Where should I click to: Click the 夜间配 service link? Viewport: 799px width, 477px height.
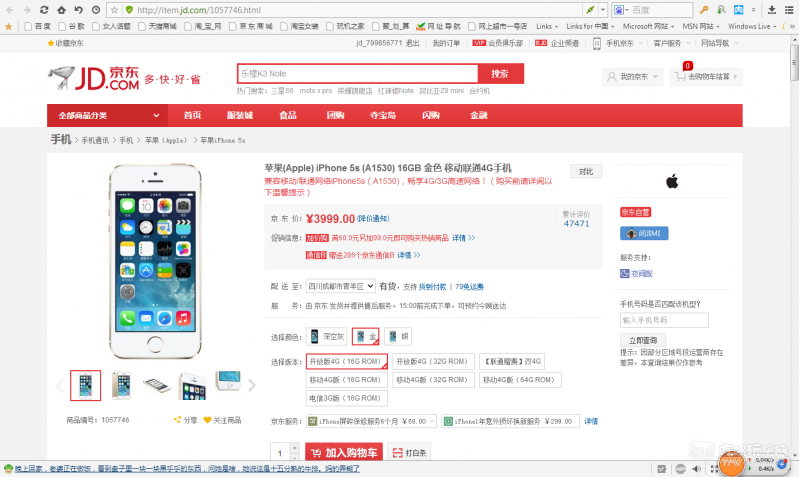coord(636,274)
